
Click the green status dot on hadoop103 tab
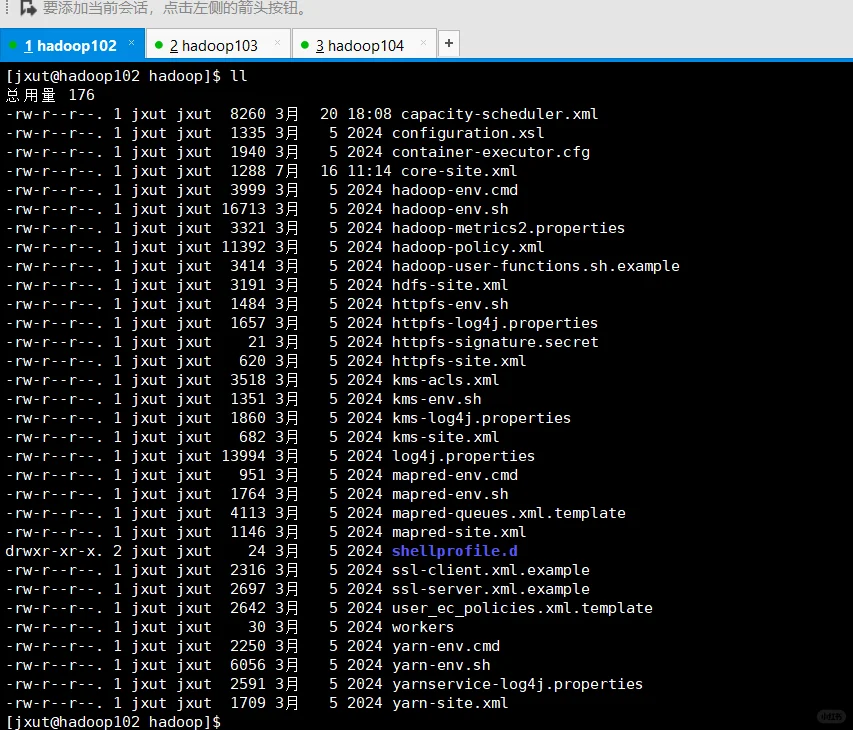pos(159,45)
